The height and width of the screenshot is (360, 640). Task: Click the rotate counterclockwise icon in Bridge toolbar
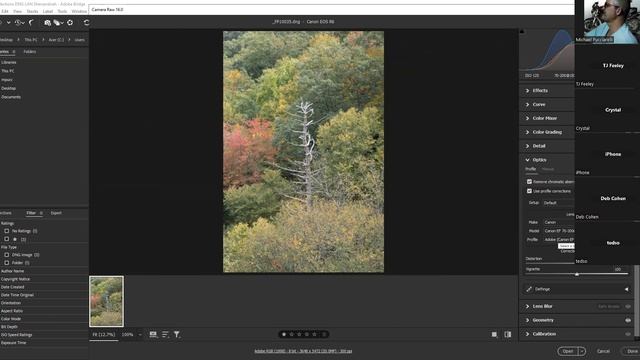tap(87, 22)
